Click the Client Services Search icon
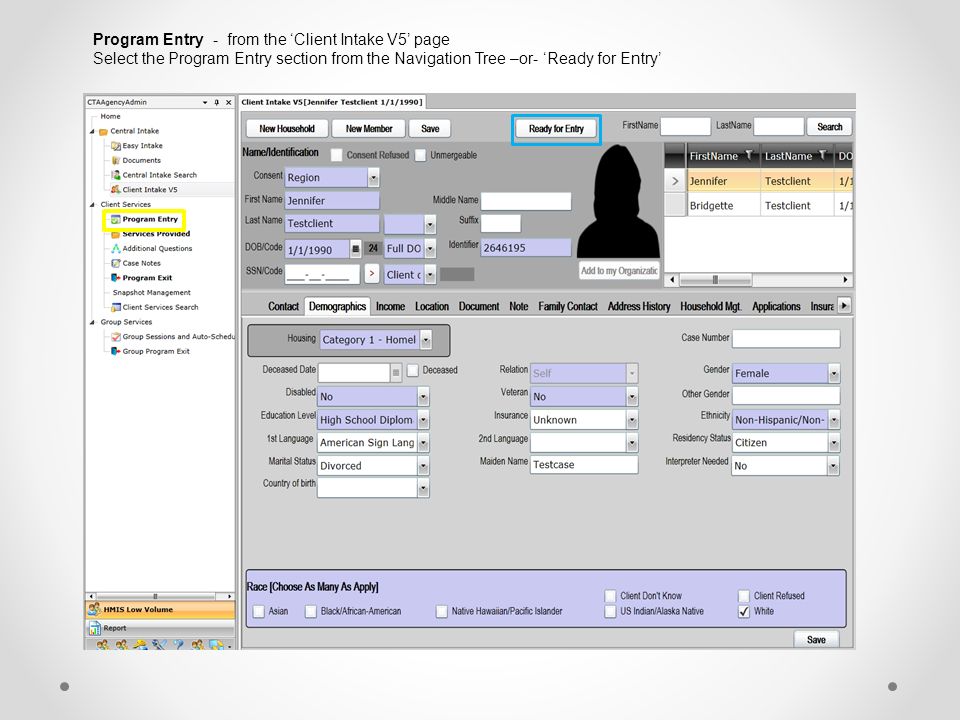The width and height of the screenshot is (960, 720). pyautogui.click(x=116, y=307)
